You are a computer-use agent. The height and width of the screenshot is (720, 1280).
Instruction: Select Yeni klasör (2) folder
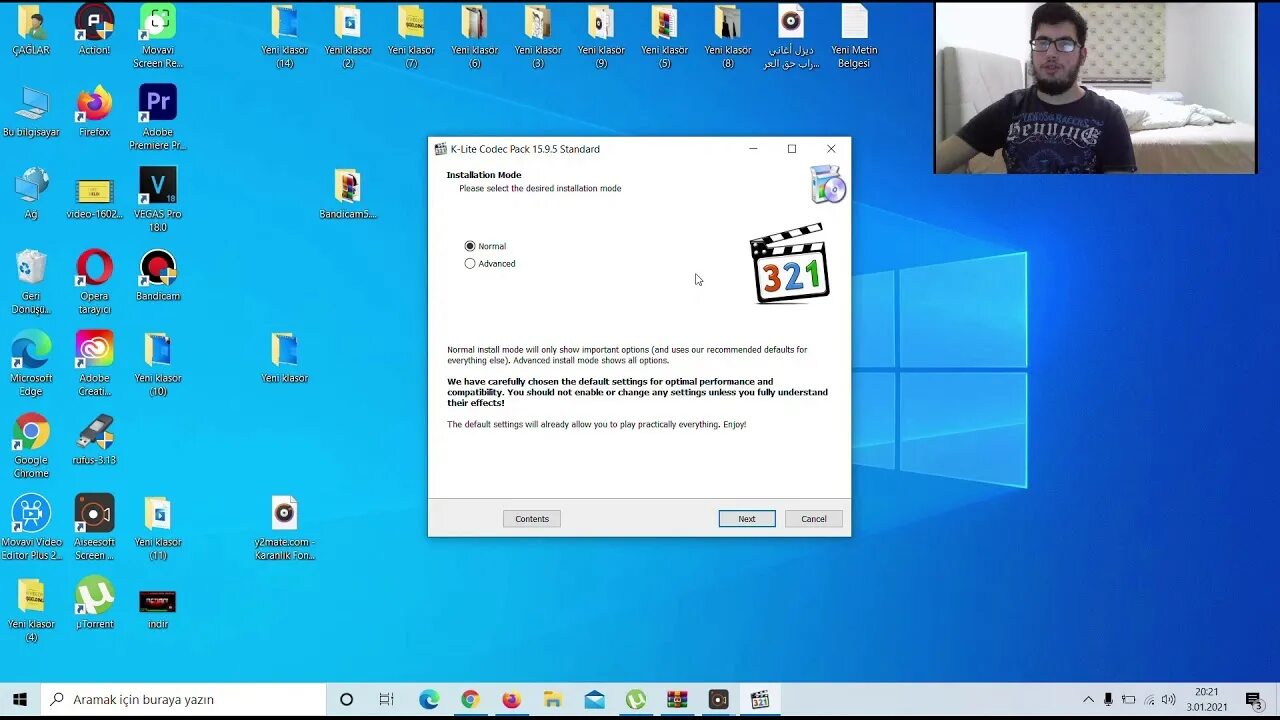click(347, 37)
